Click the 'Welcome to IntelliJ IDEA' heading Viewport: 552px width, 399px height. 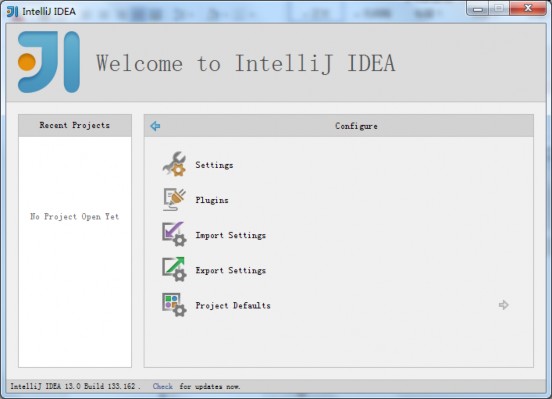click(246, 63)
